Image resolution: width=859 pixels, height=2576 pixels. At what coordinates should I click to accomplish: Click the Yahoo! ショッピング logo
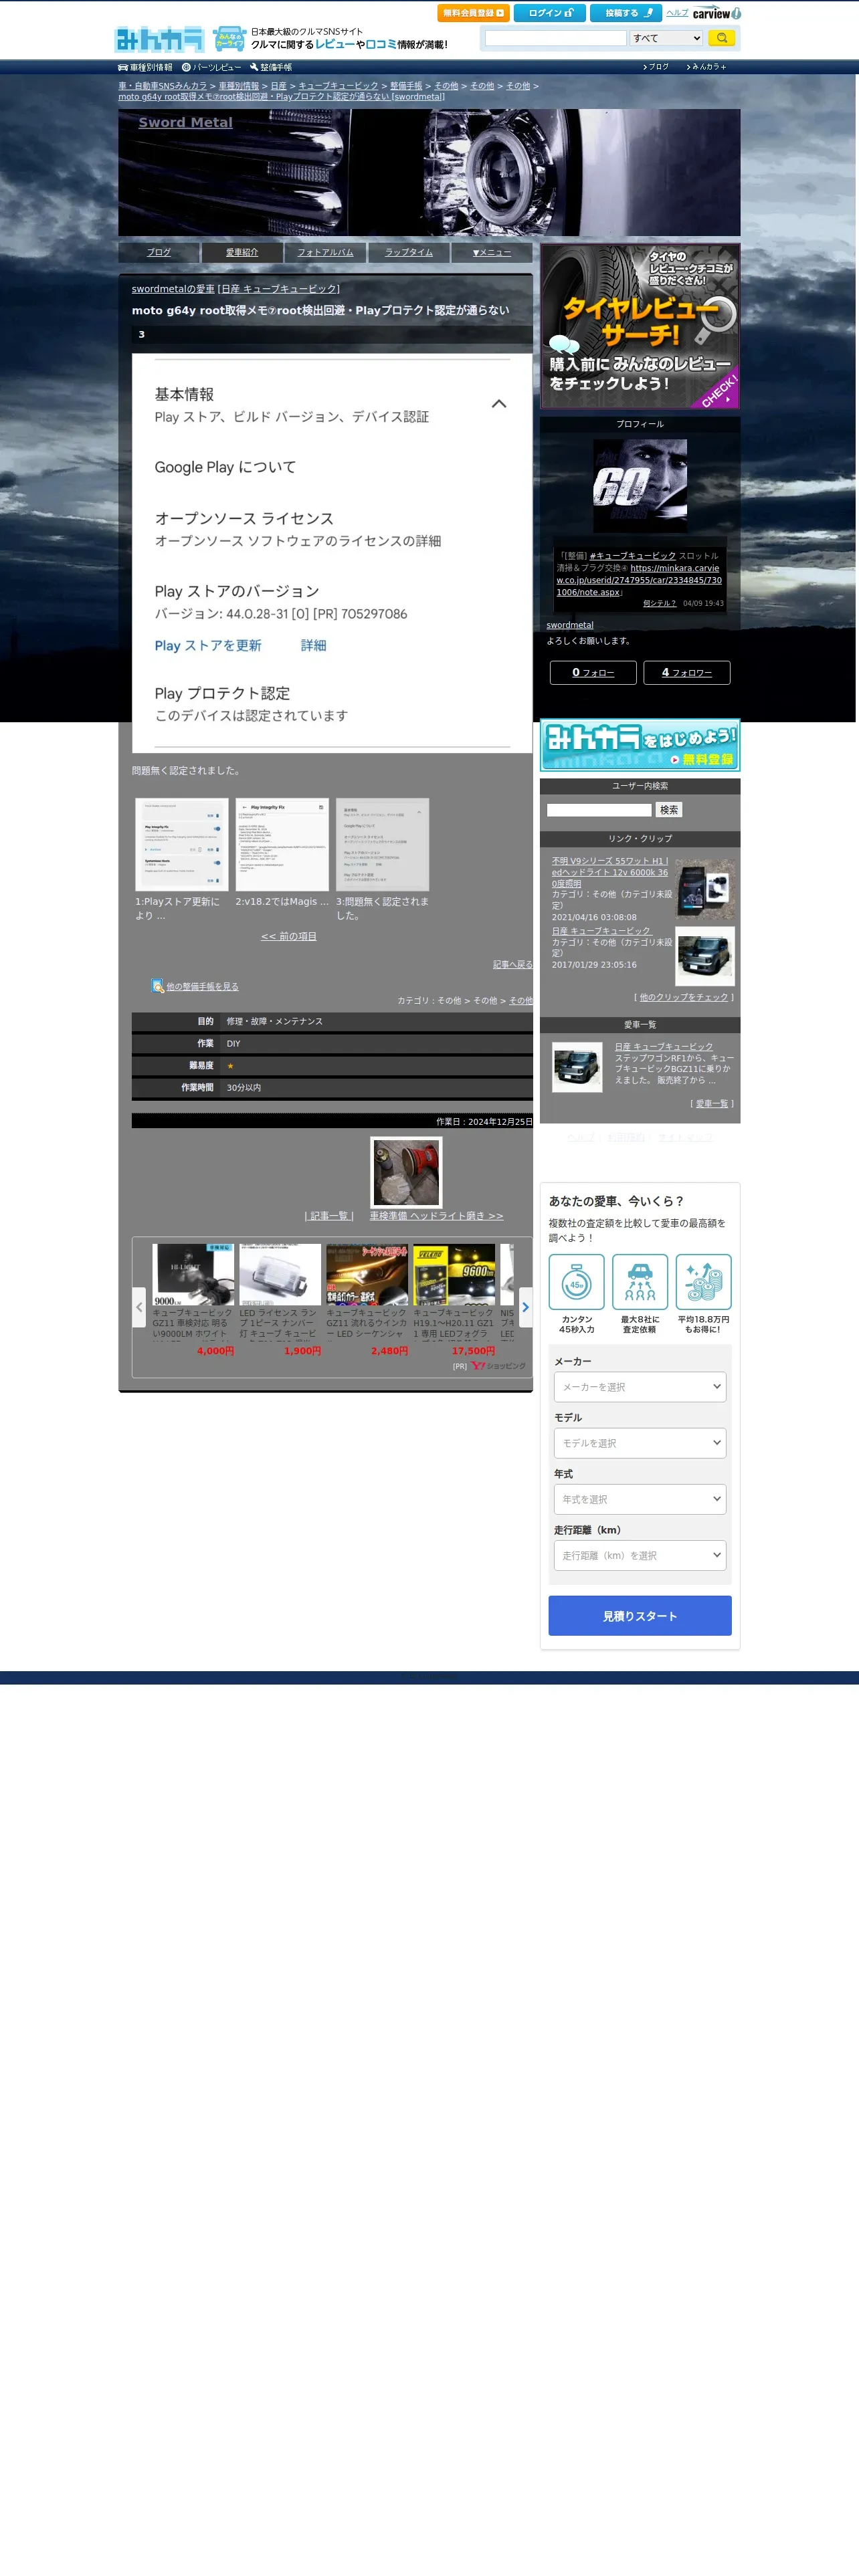499,1366
